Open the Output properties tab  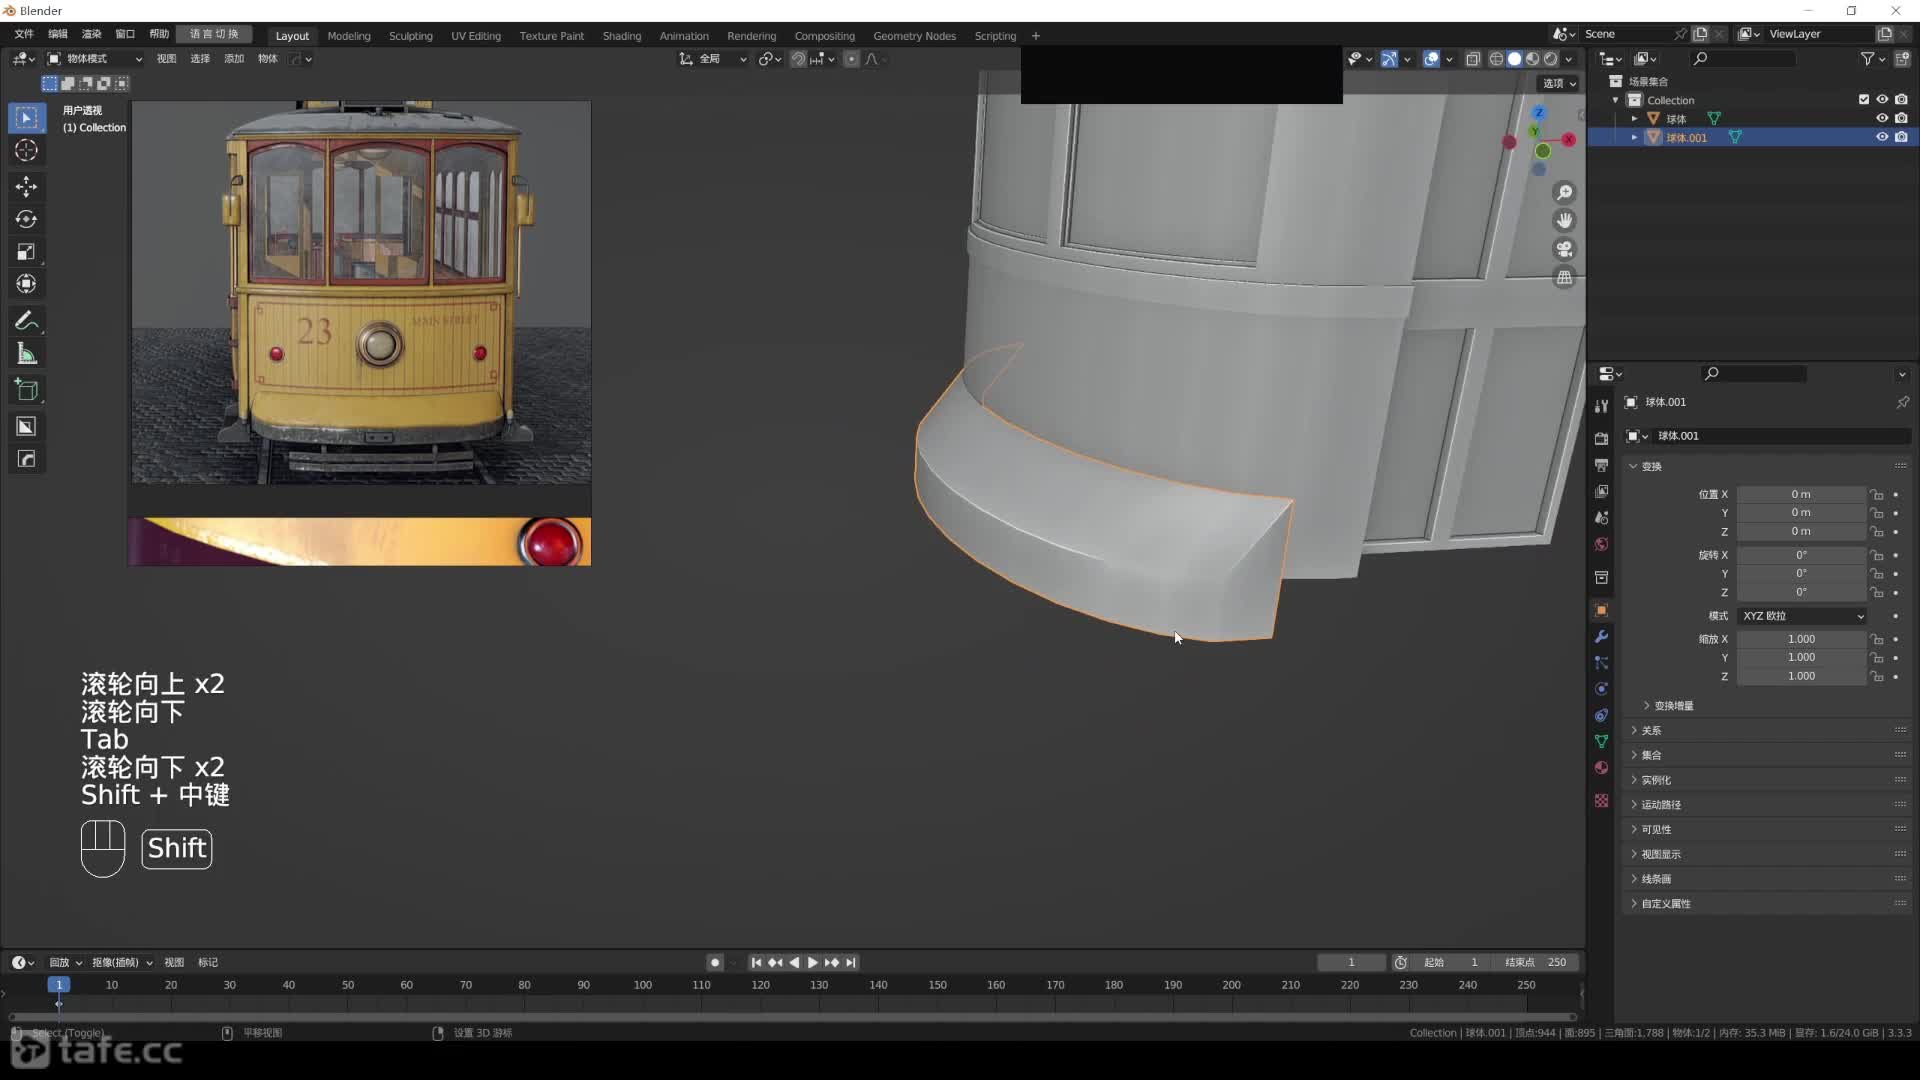[x=1601, y=465]
